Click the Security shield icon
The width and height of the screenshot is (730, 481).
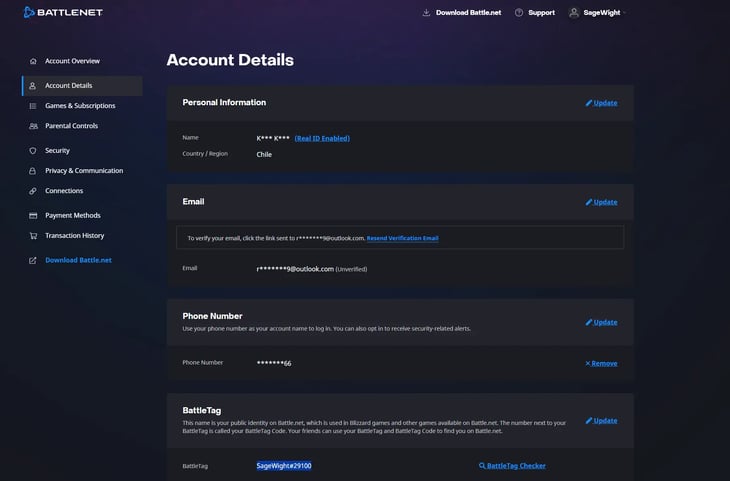click(33, 151)
